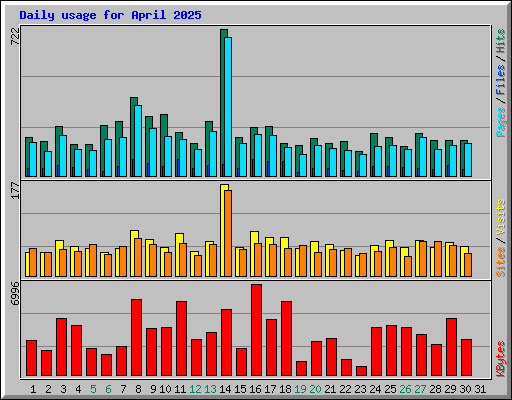Click the green weekend day 19 label
The image size is (512, 400).
[x=300, y=389]
